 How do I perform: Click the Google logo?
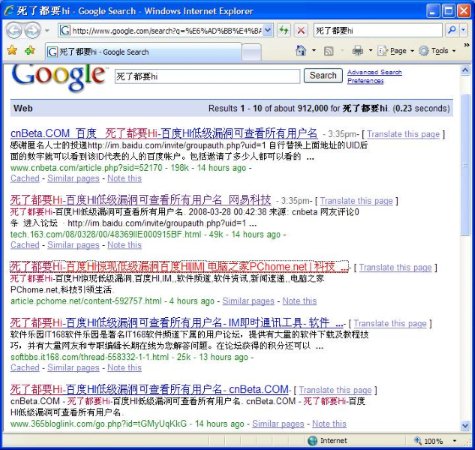59,77
